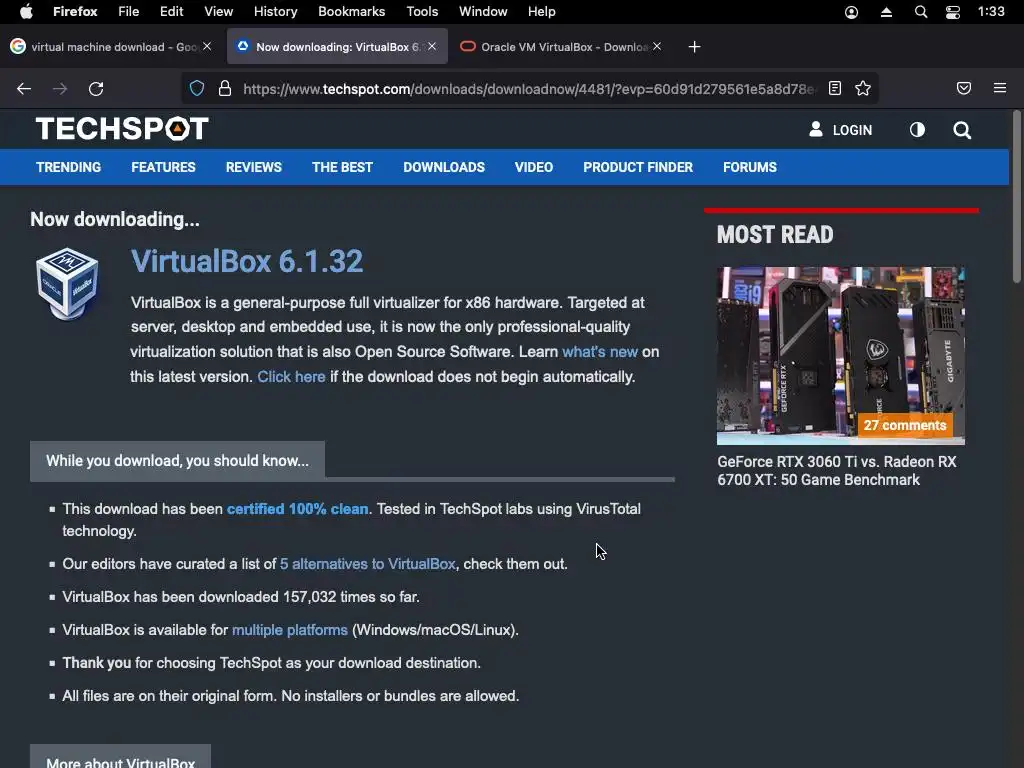Reload the current page
The image size is (1024, 768).
(x=96, y=89)
